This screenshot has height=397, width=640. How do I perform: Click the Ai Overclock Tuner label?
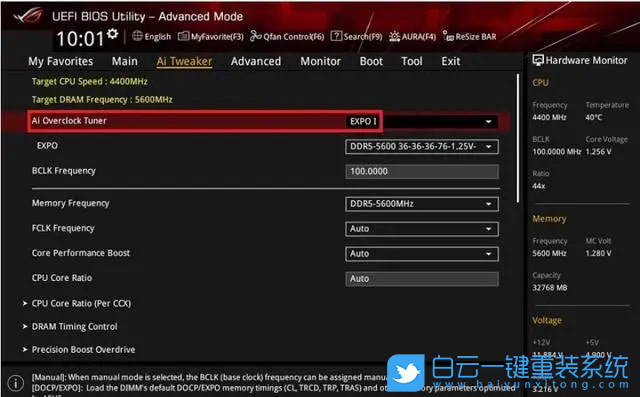click(69, 121)
